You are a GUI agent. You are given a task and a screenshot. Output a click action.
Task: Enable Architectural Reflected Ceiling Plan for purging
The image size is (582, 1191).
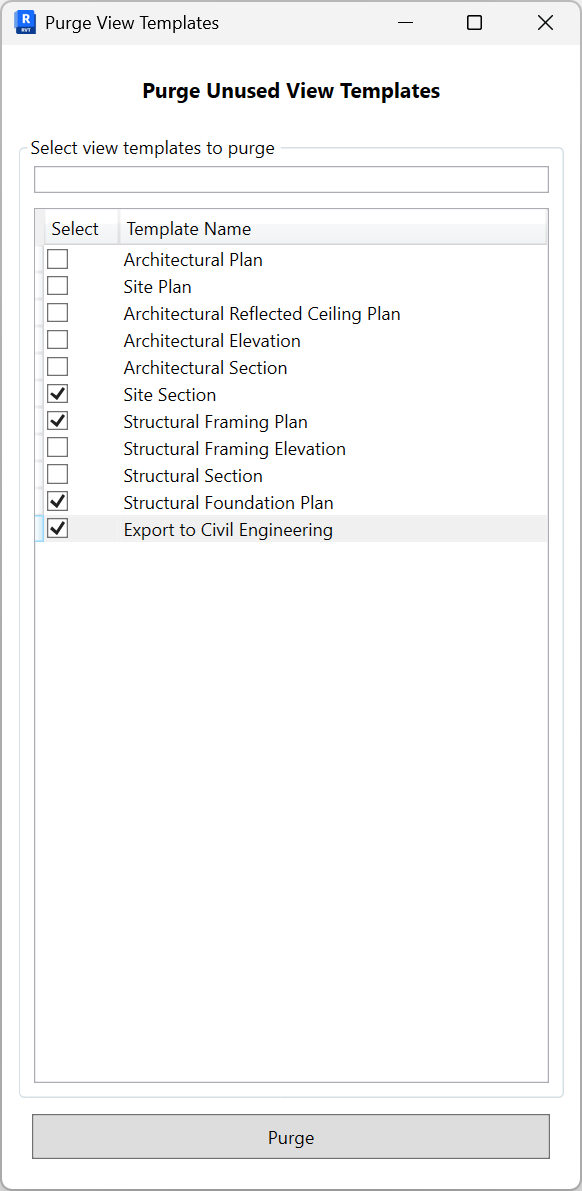click(57, 312)
